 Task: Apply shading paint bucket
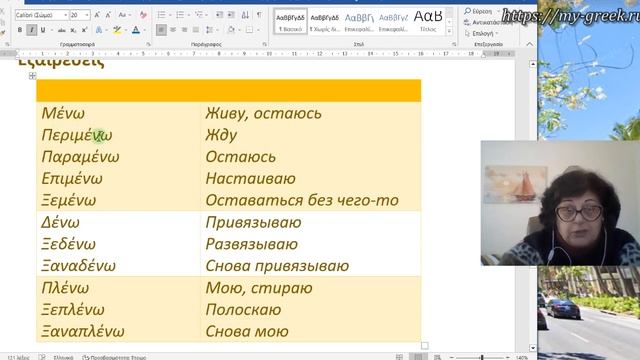[231, 30]
